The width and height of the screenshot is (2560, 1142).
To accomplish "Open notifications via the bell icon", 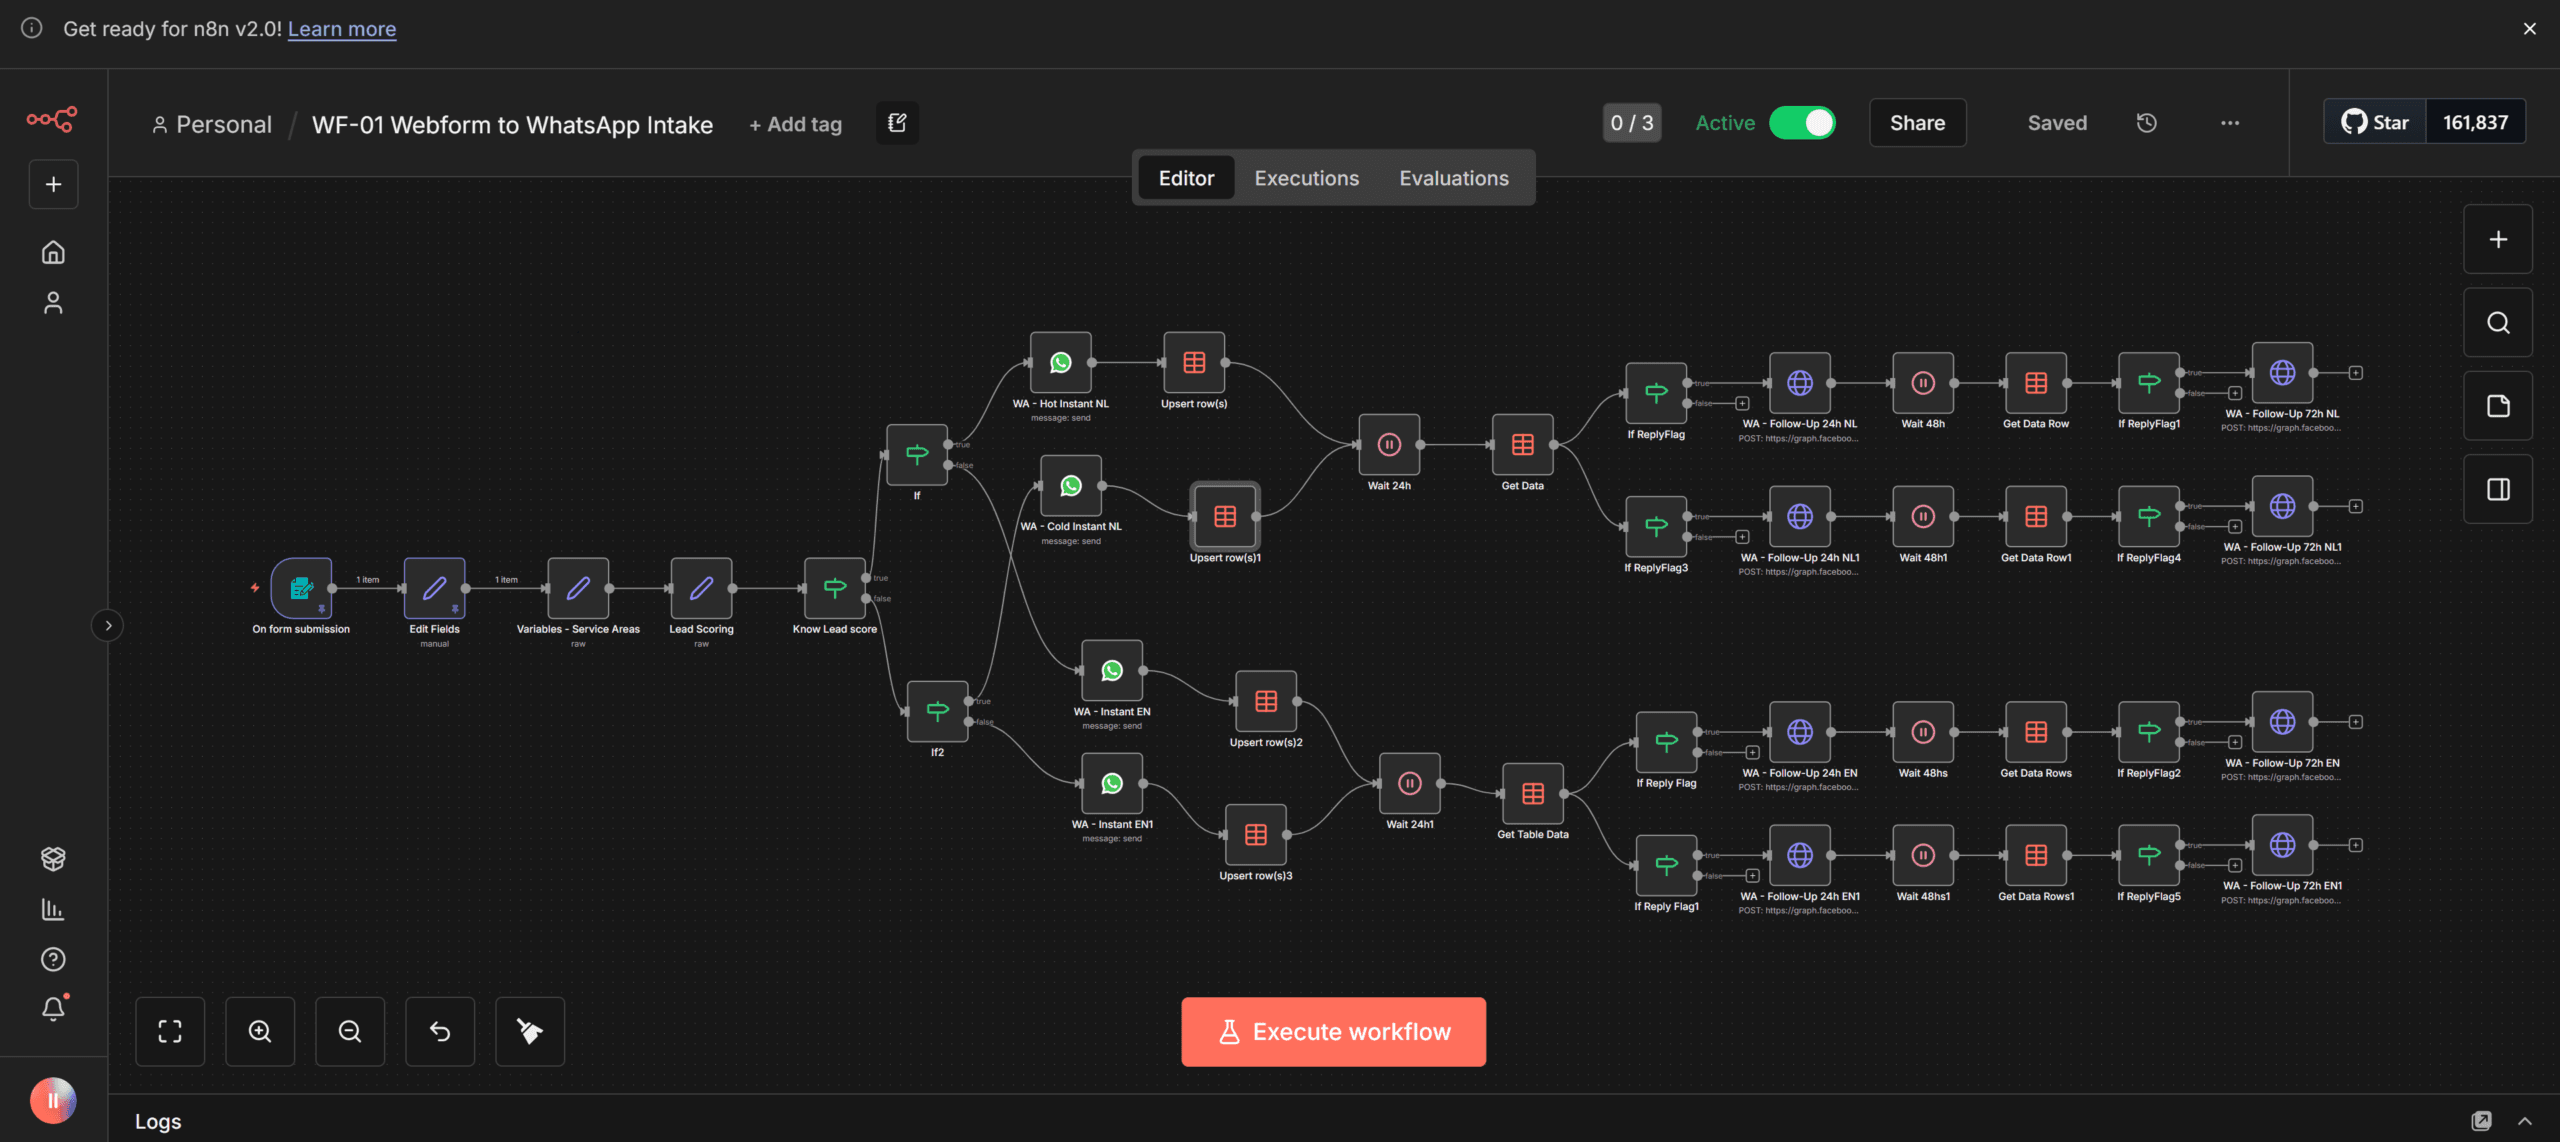I will (52, 1008).
